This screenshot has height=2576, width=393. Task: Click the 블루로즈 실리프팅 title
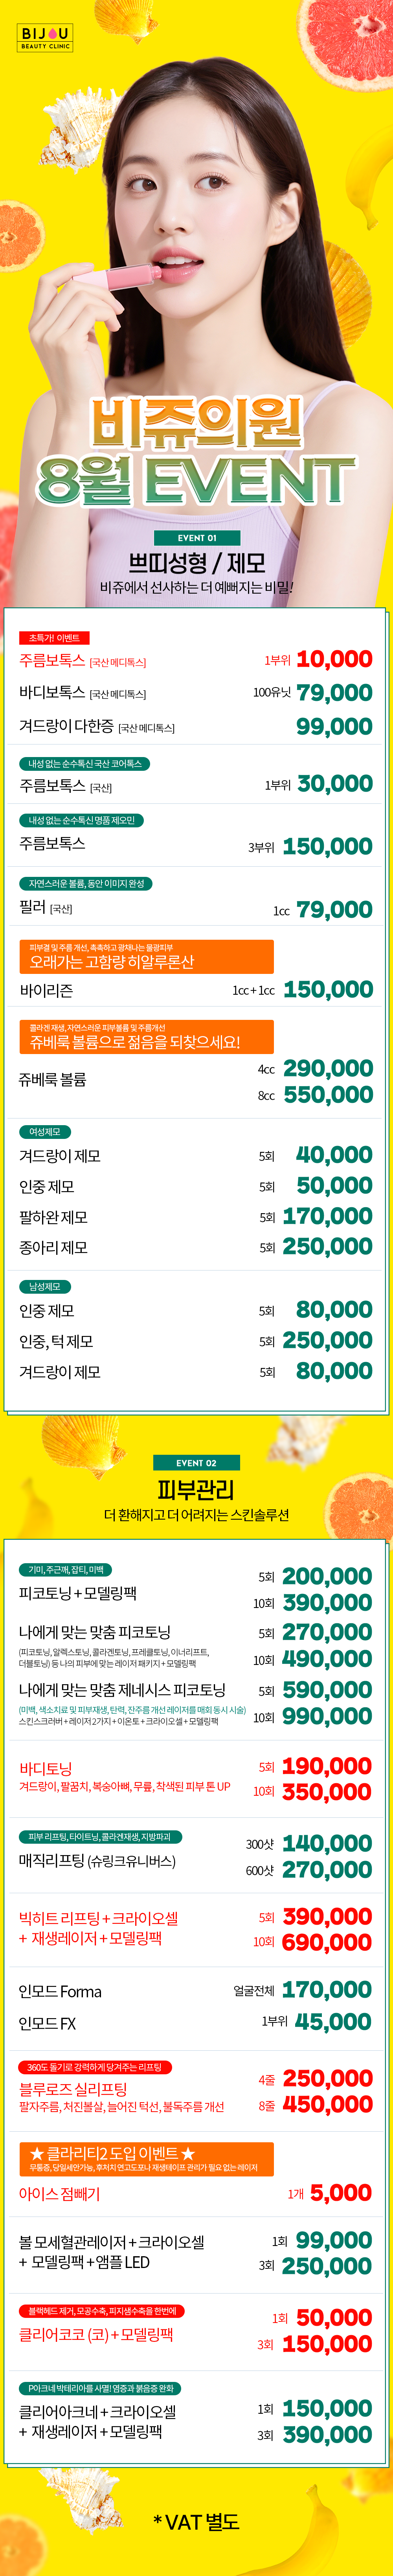(x=73, y=2089)
